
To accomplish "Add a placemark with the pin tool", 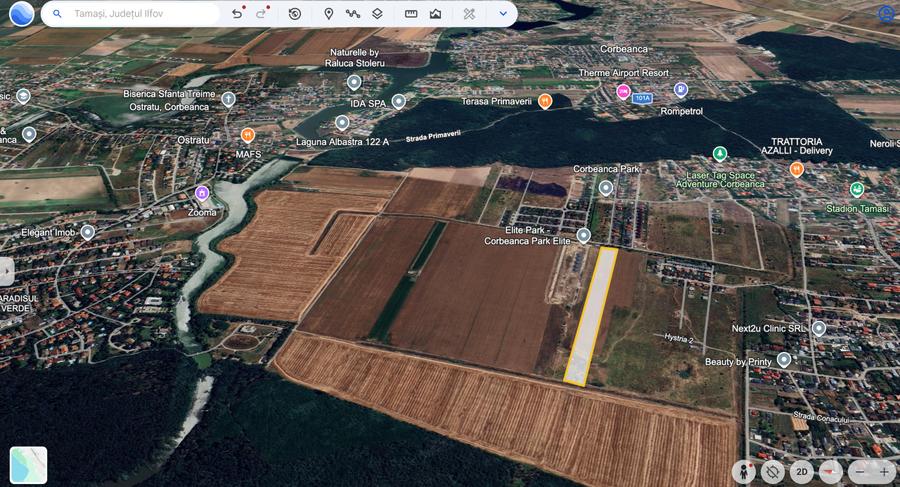I will (328, 14).
